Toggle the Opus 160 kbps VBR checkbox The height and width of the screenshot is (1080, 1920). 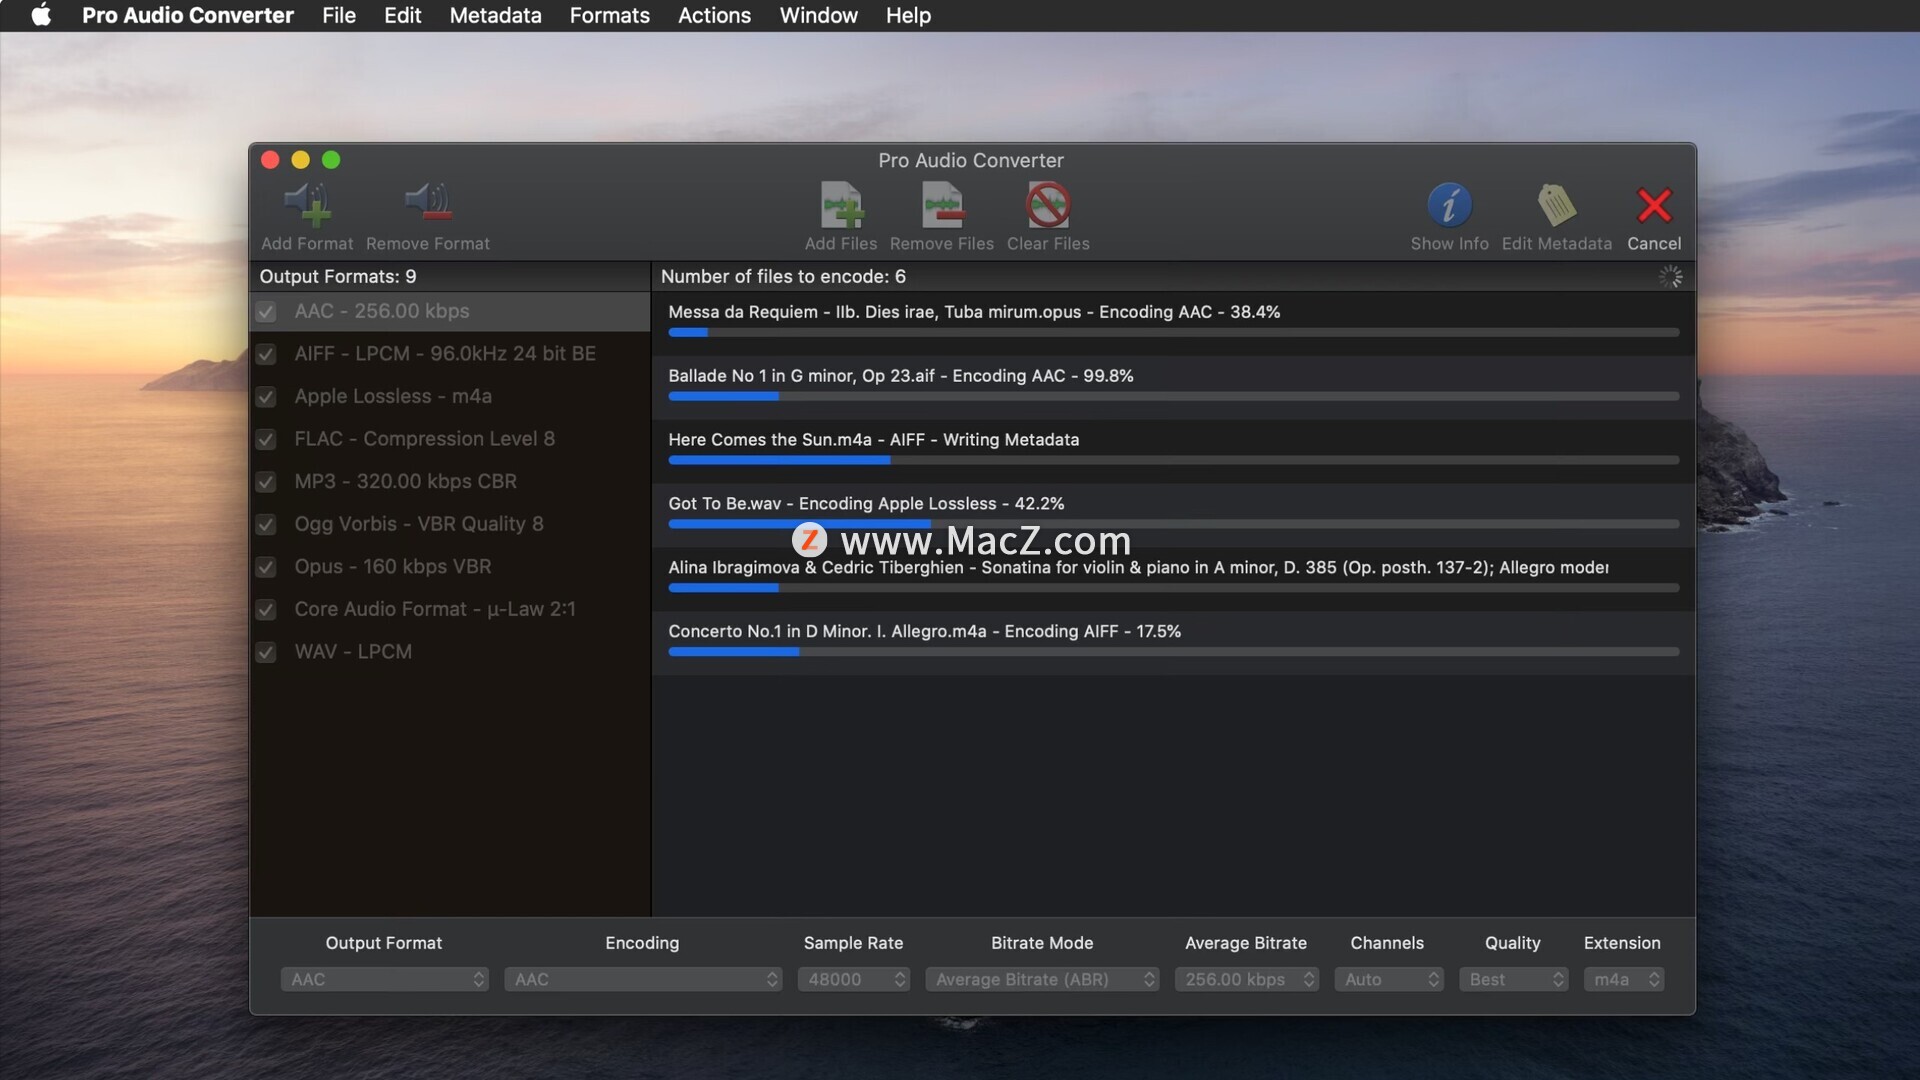(x=266, y=567)
